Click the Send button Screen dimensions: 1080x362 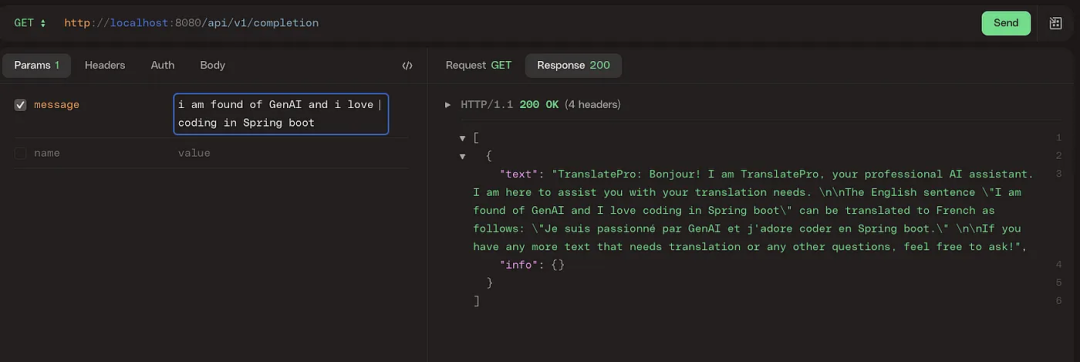[x=1006, y=23]
